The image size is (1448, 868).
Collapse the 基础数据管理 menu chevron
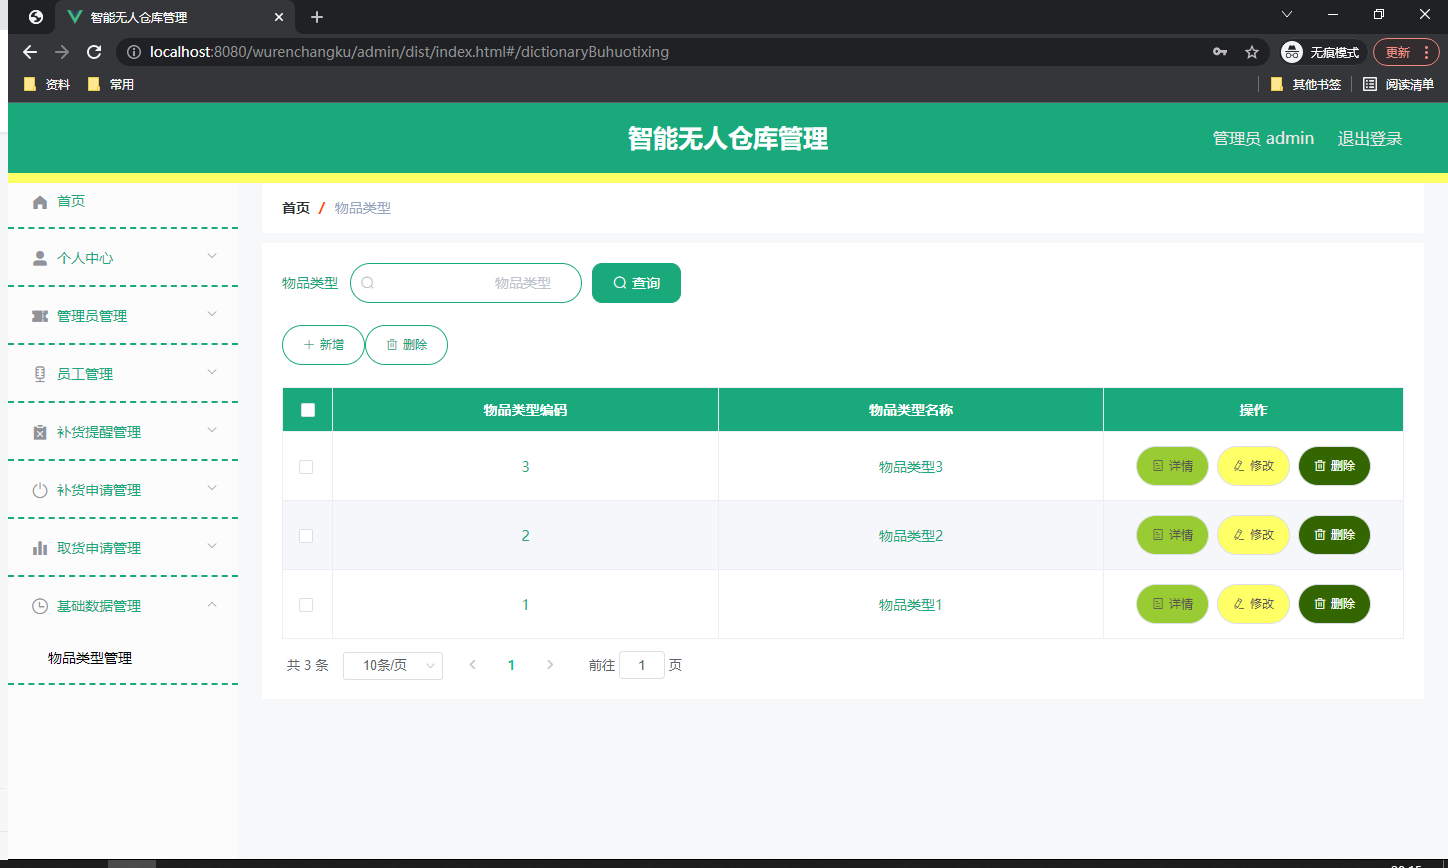212,604
